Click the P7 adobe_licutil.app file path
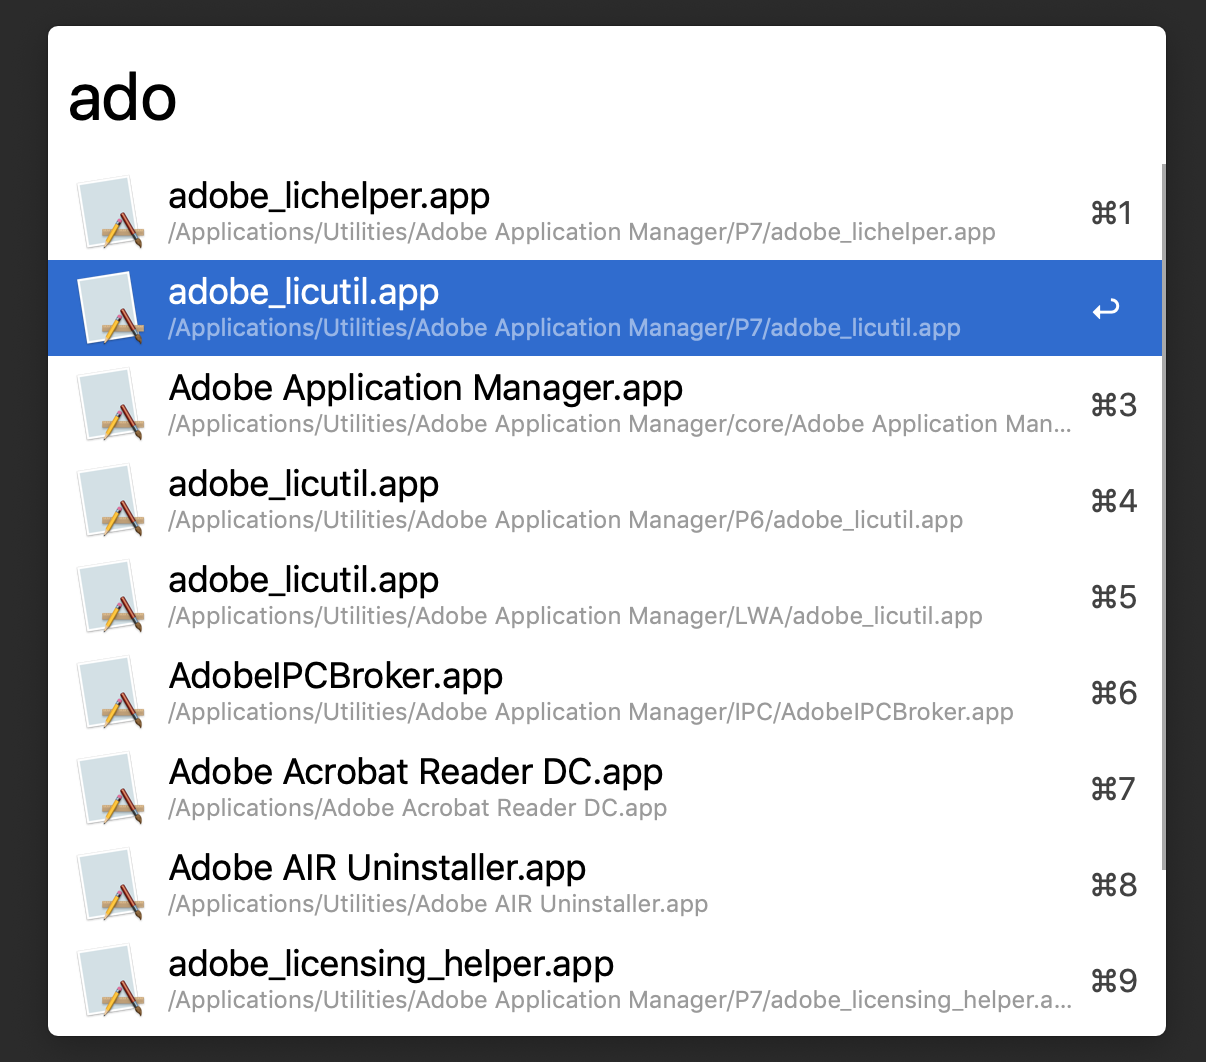Screen dimensions: 1206x1062 tap(564, 328)
